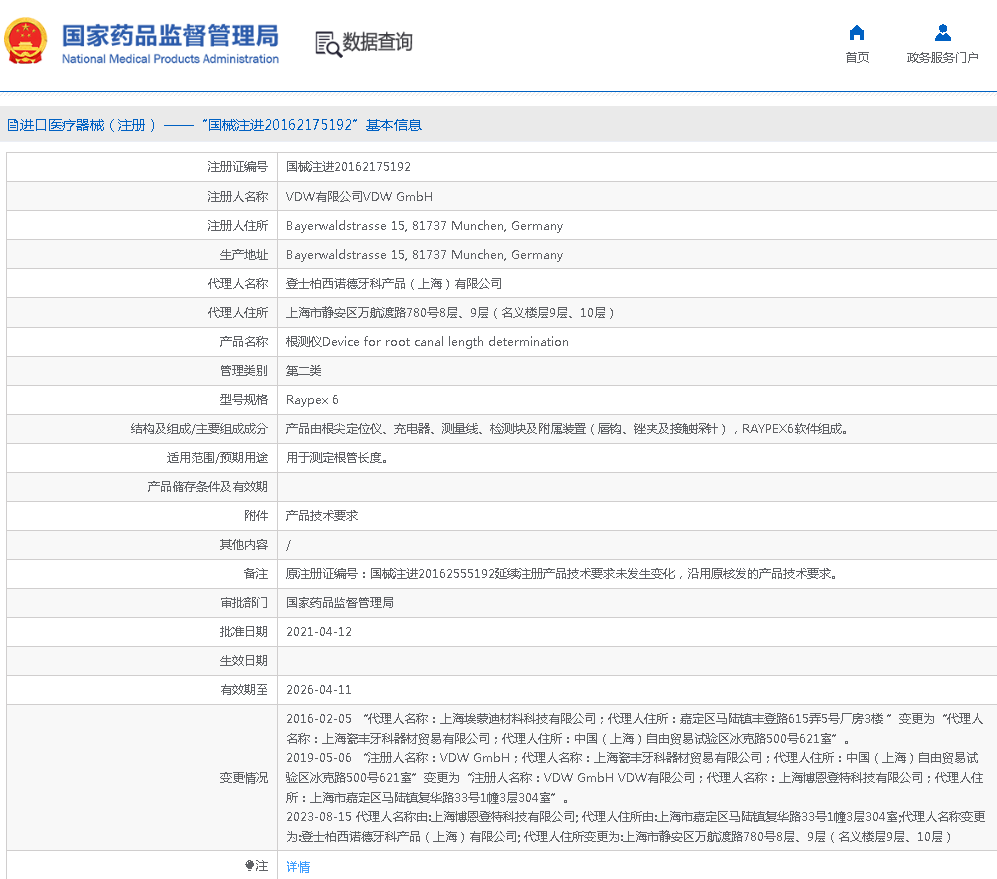
Task: Click the 国家药品监督管理局 site title
Action: pyautogui.click(x=170, y=36)
